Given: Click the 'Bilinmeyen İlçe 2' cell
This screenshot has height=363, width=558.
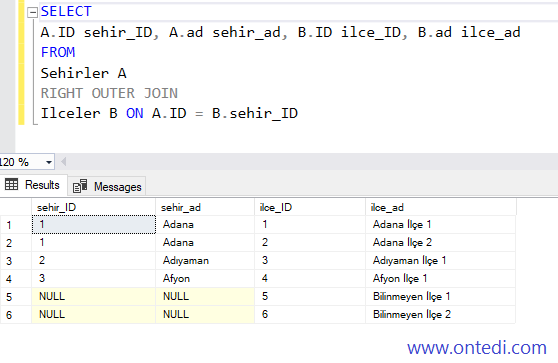Looking at the screenshot, I should 441,315.
